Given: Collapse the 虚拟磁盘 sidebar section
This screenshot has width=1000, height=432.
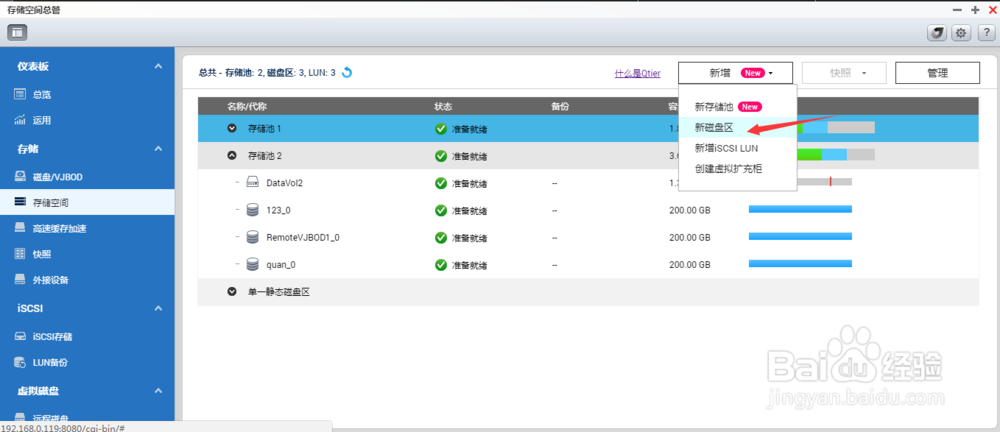Looking at the screenshot, I should (x=158, y=391).
